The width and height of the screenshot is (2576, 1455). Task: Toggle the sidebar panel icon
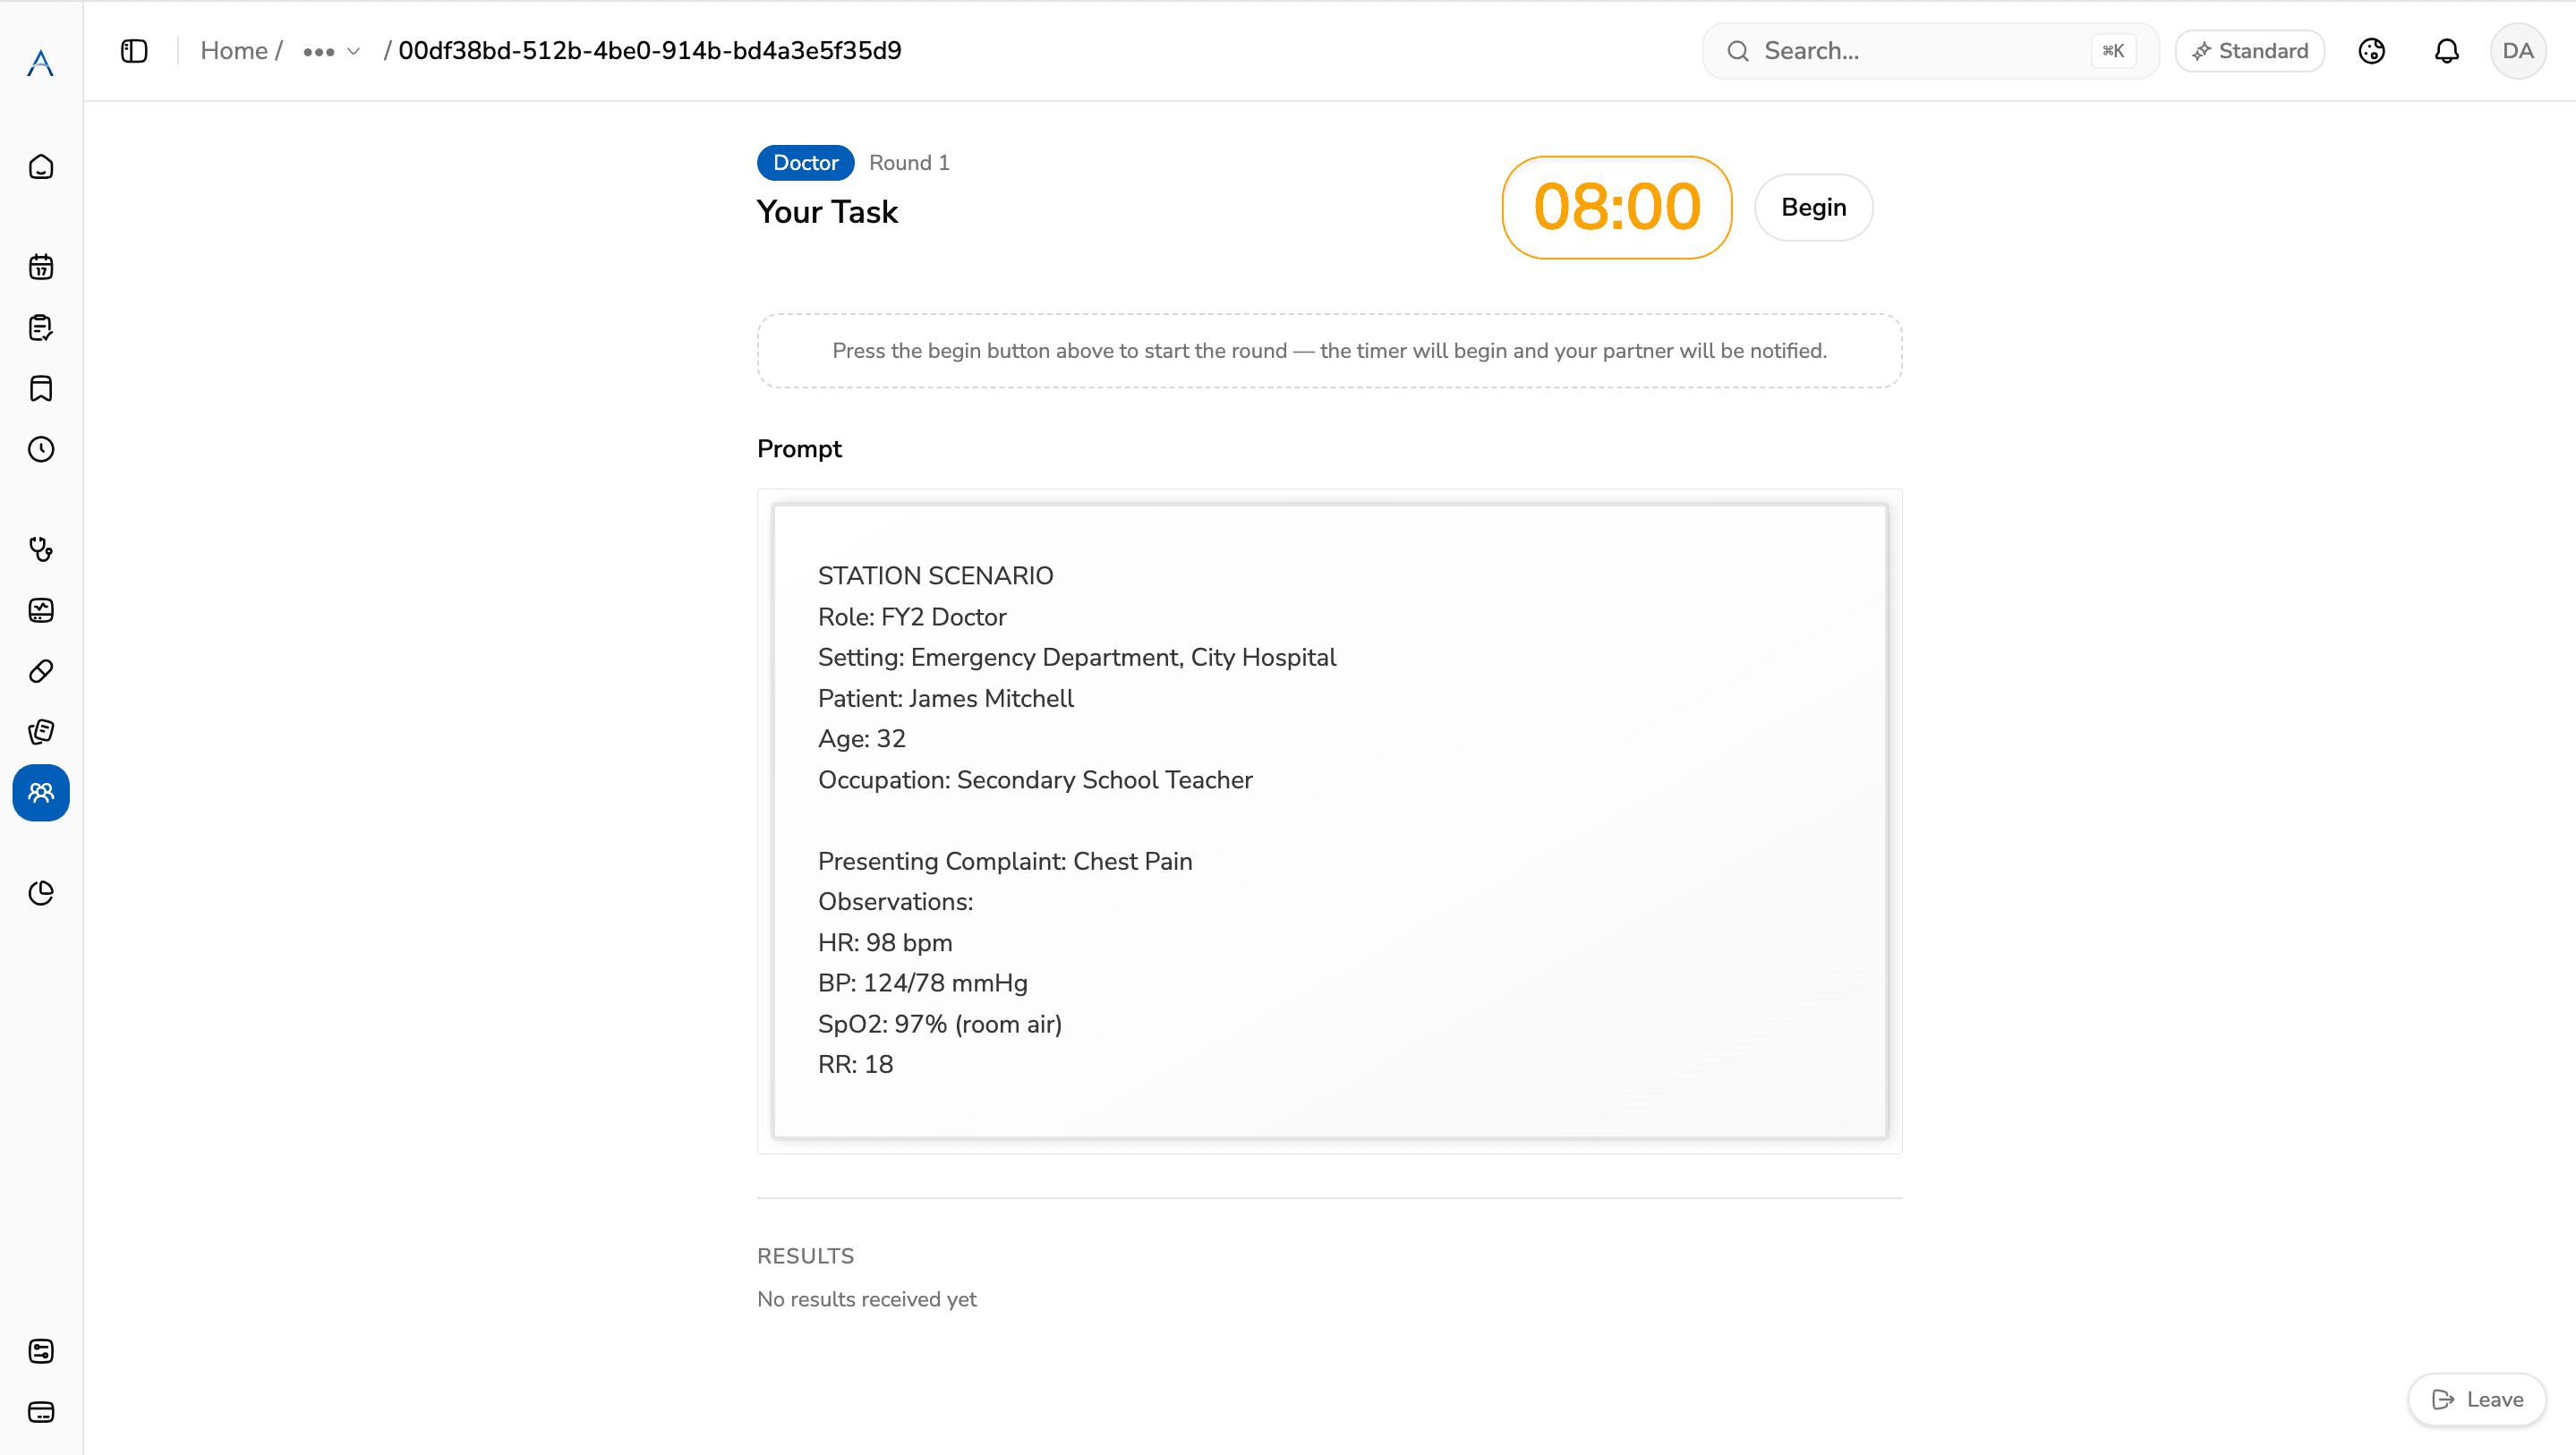(x=134, y=51)
